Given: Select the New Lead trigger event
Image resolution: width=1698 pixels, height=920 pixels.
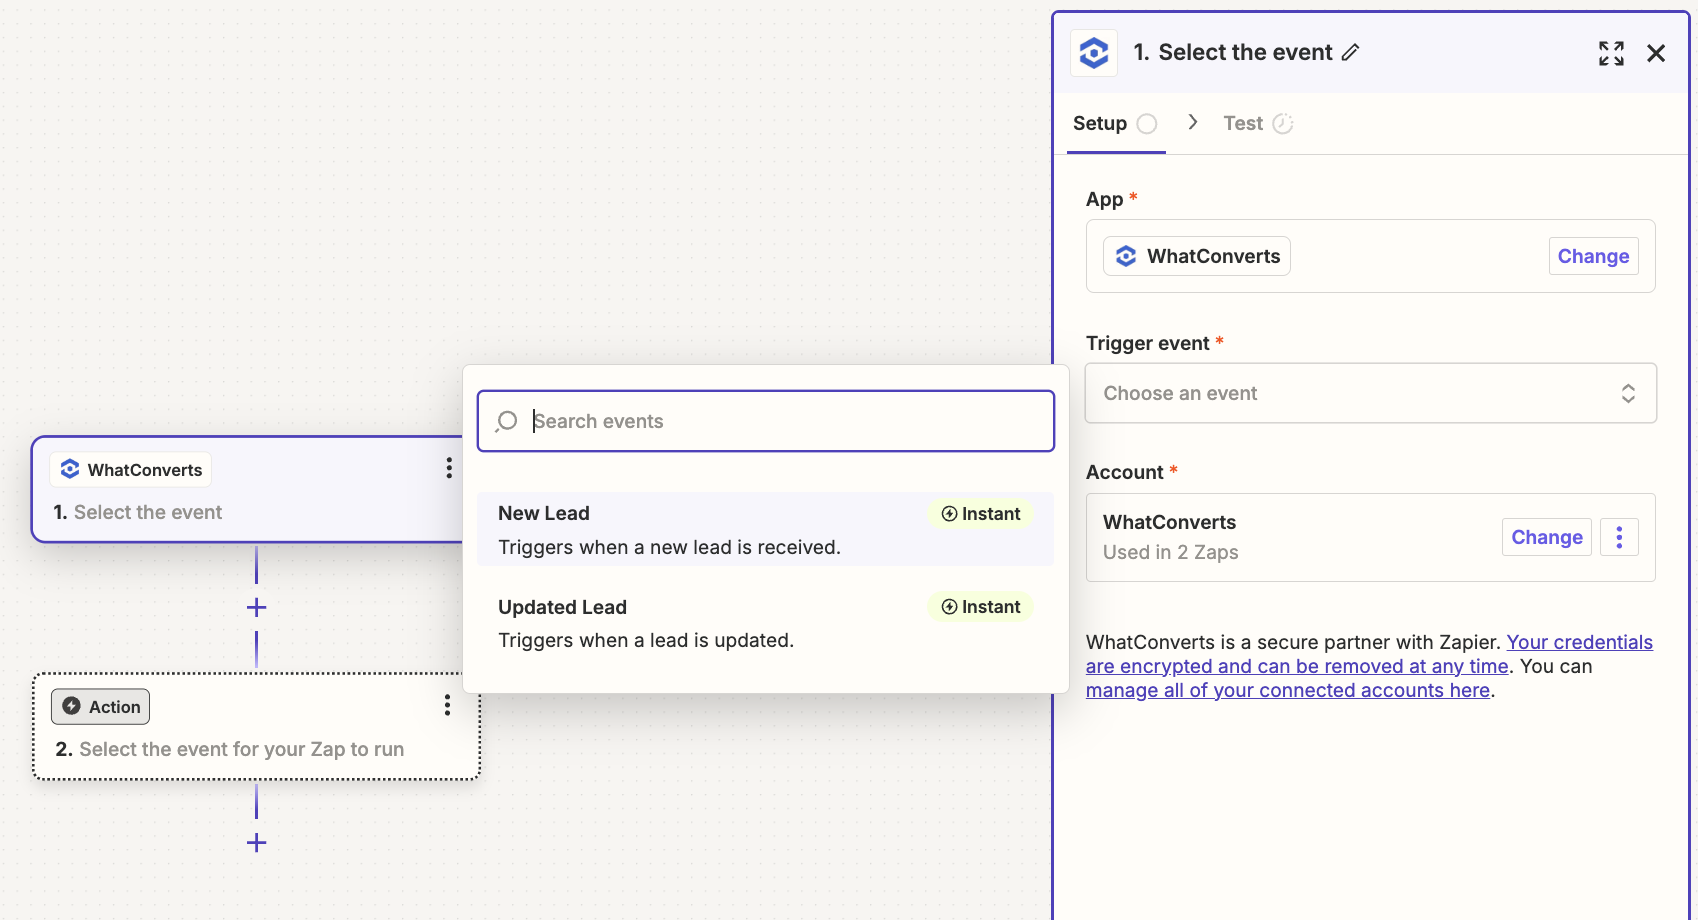Looking at the screenshot, I should [x=765, y=529].
